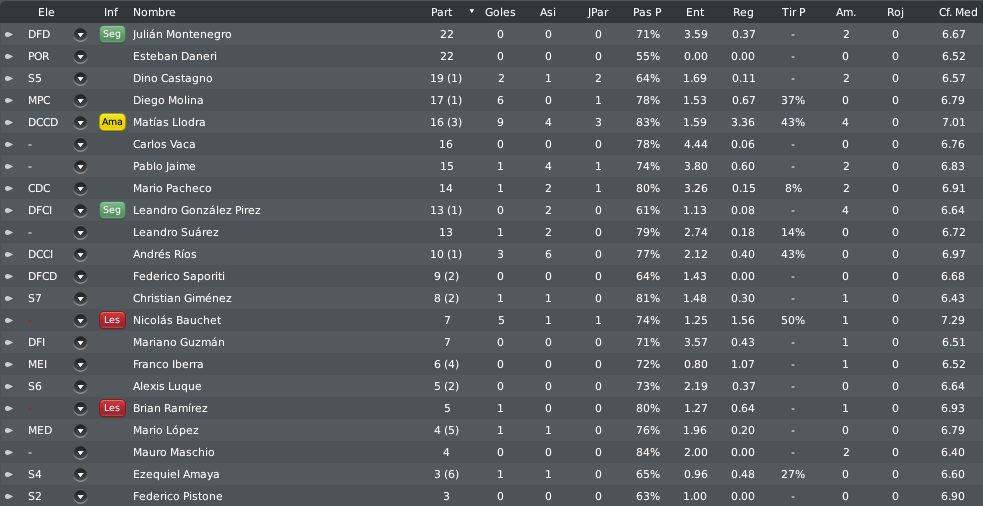Viewport: 983px width, 506px height.
Task: Click row arrow icon left of Diego Molina
Action: click(x=9, y=100)
